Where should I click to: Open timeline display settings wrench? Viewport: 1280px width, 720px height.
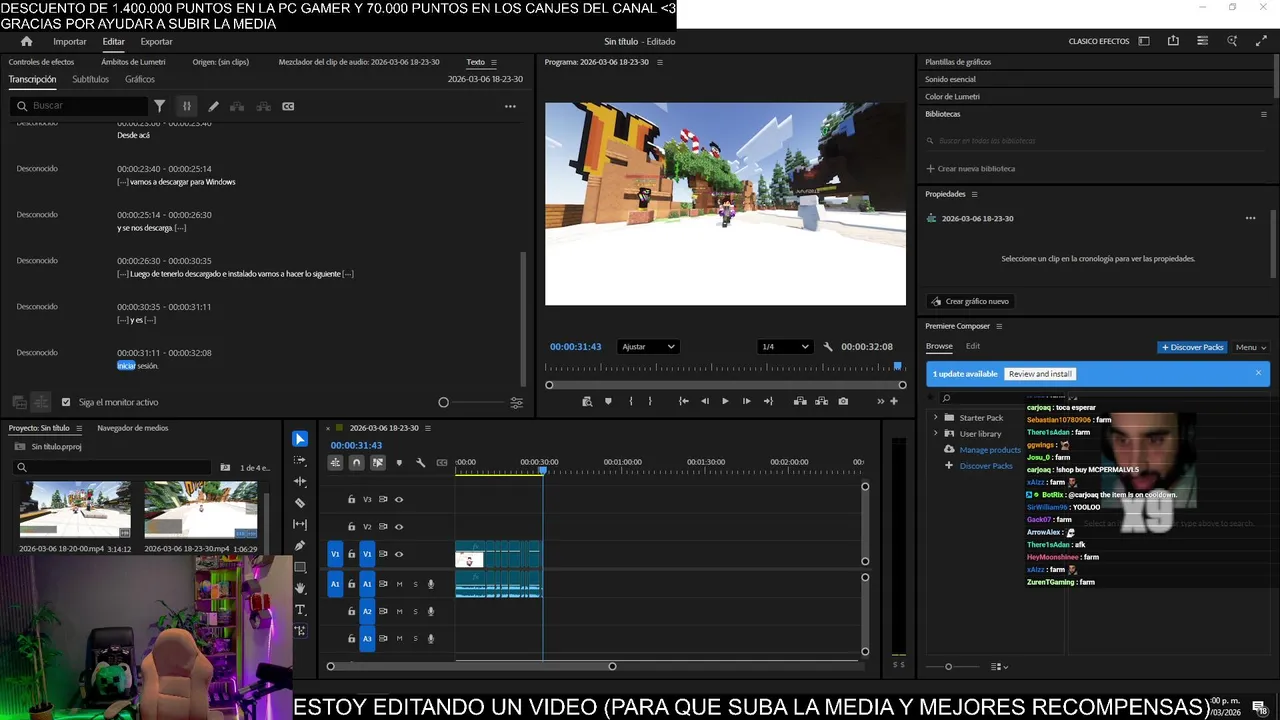(x=420, y=462)
